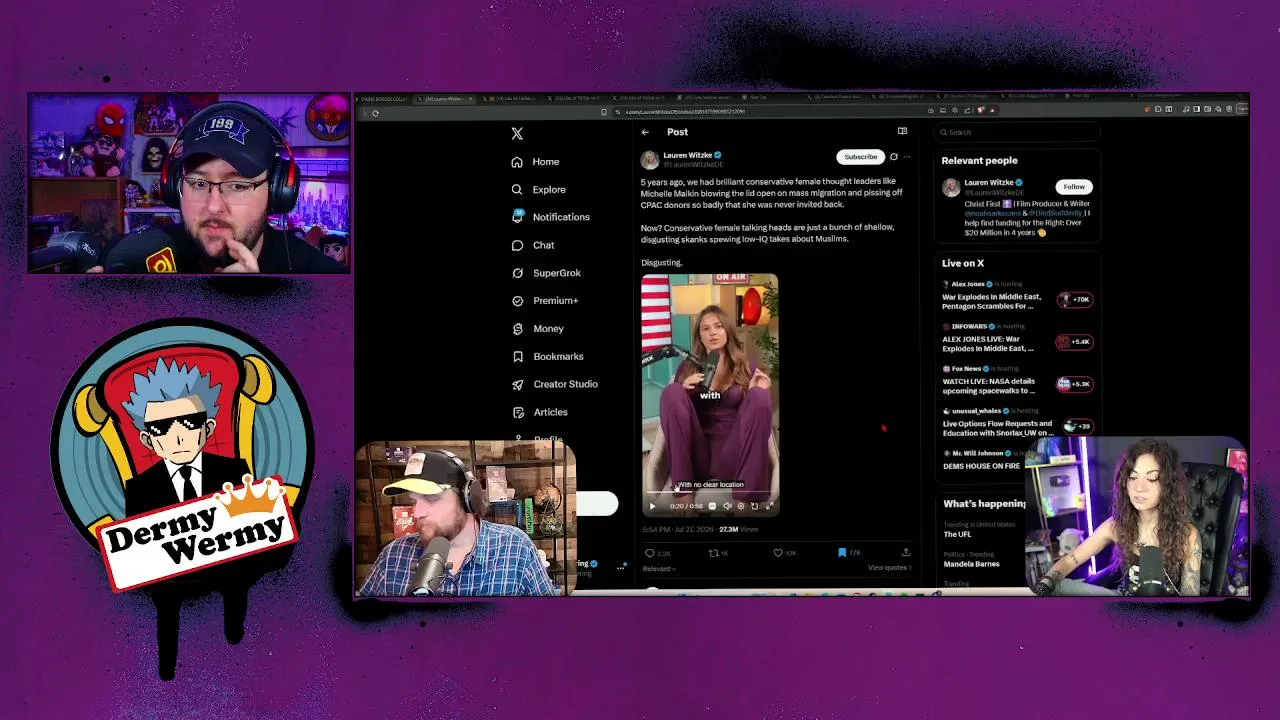The width and height of the screenshot is (1280, 720).
Task: Click the Articles icon in sidebar
Action: [x=517, y=412]
